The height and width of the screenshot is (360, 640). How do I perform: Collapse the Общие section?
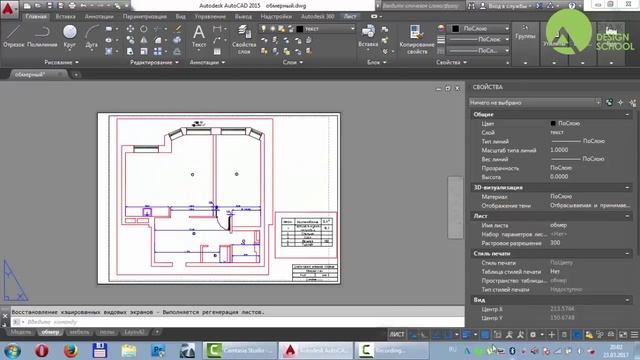point(627,115)
